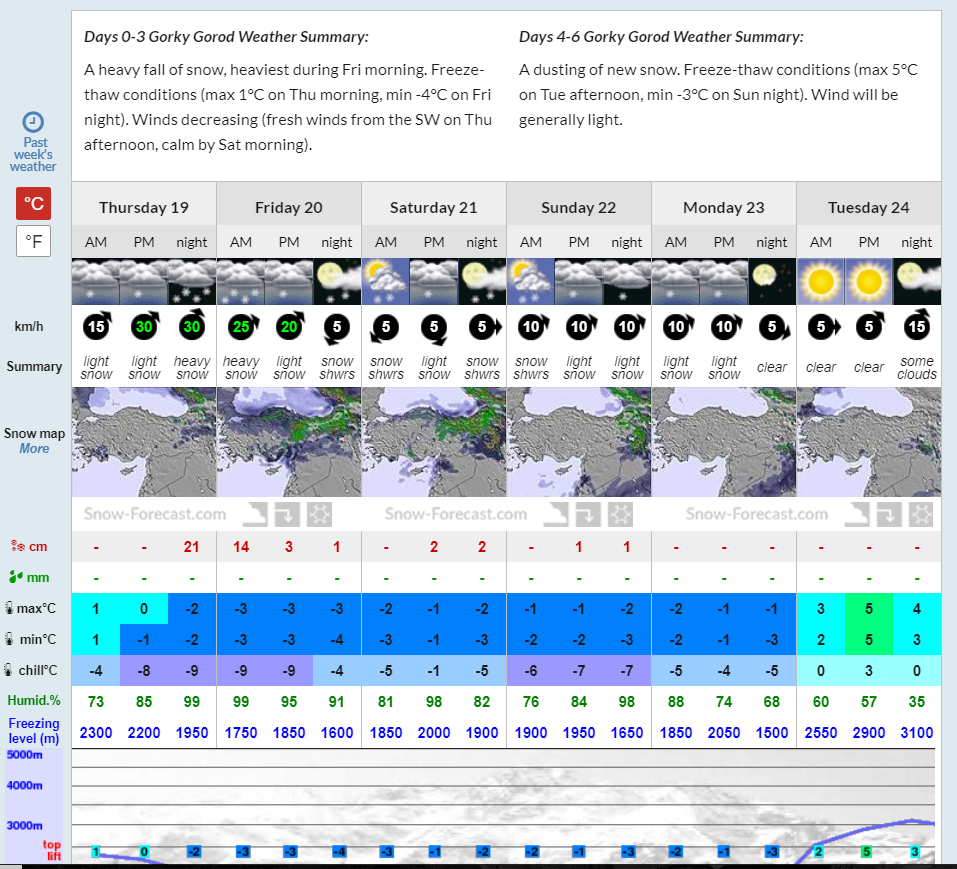Select Thursday night 'heavy snow' summary
957x869 pixels.
192,367
